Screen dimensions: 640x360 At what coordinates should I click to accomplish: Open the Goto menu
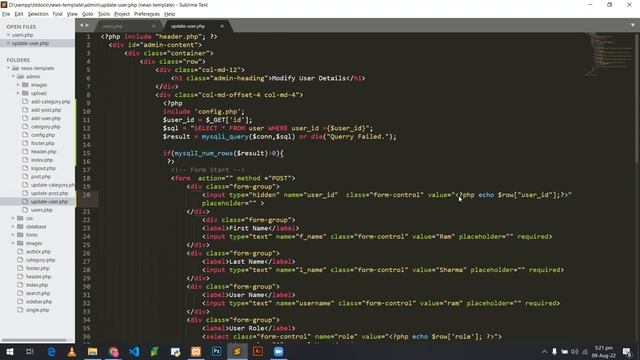(88, 14)
